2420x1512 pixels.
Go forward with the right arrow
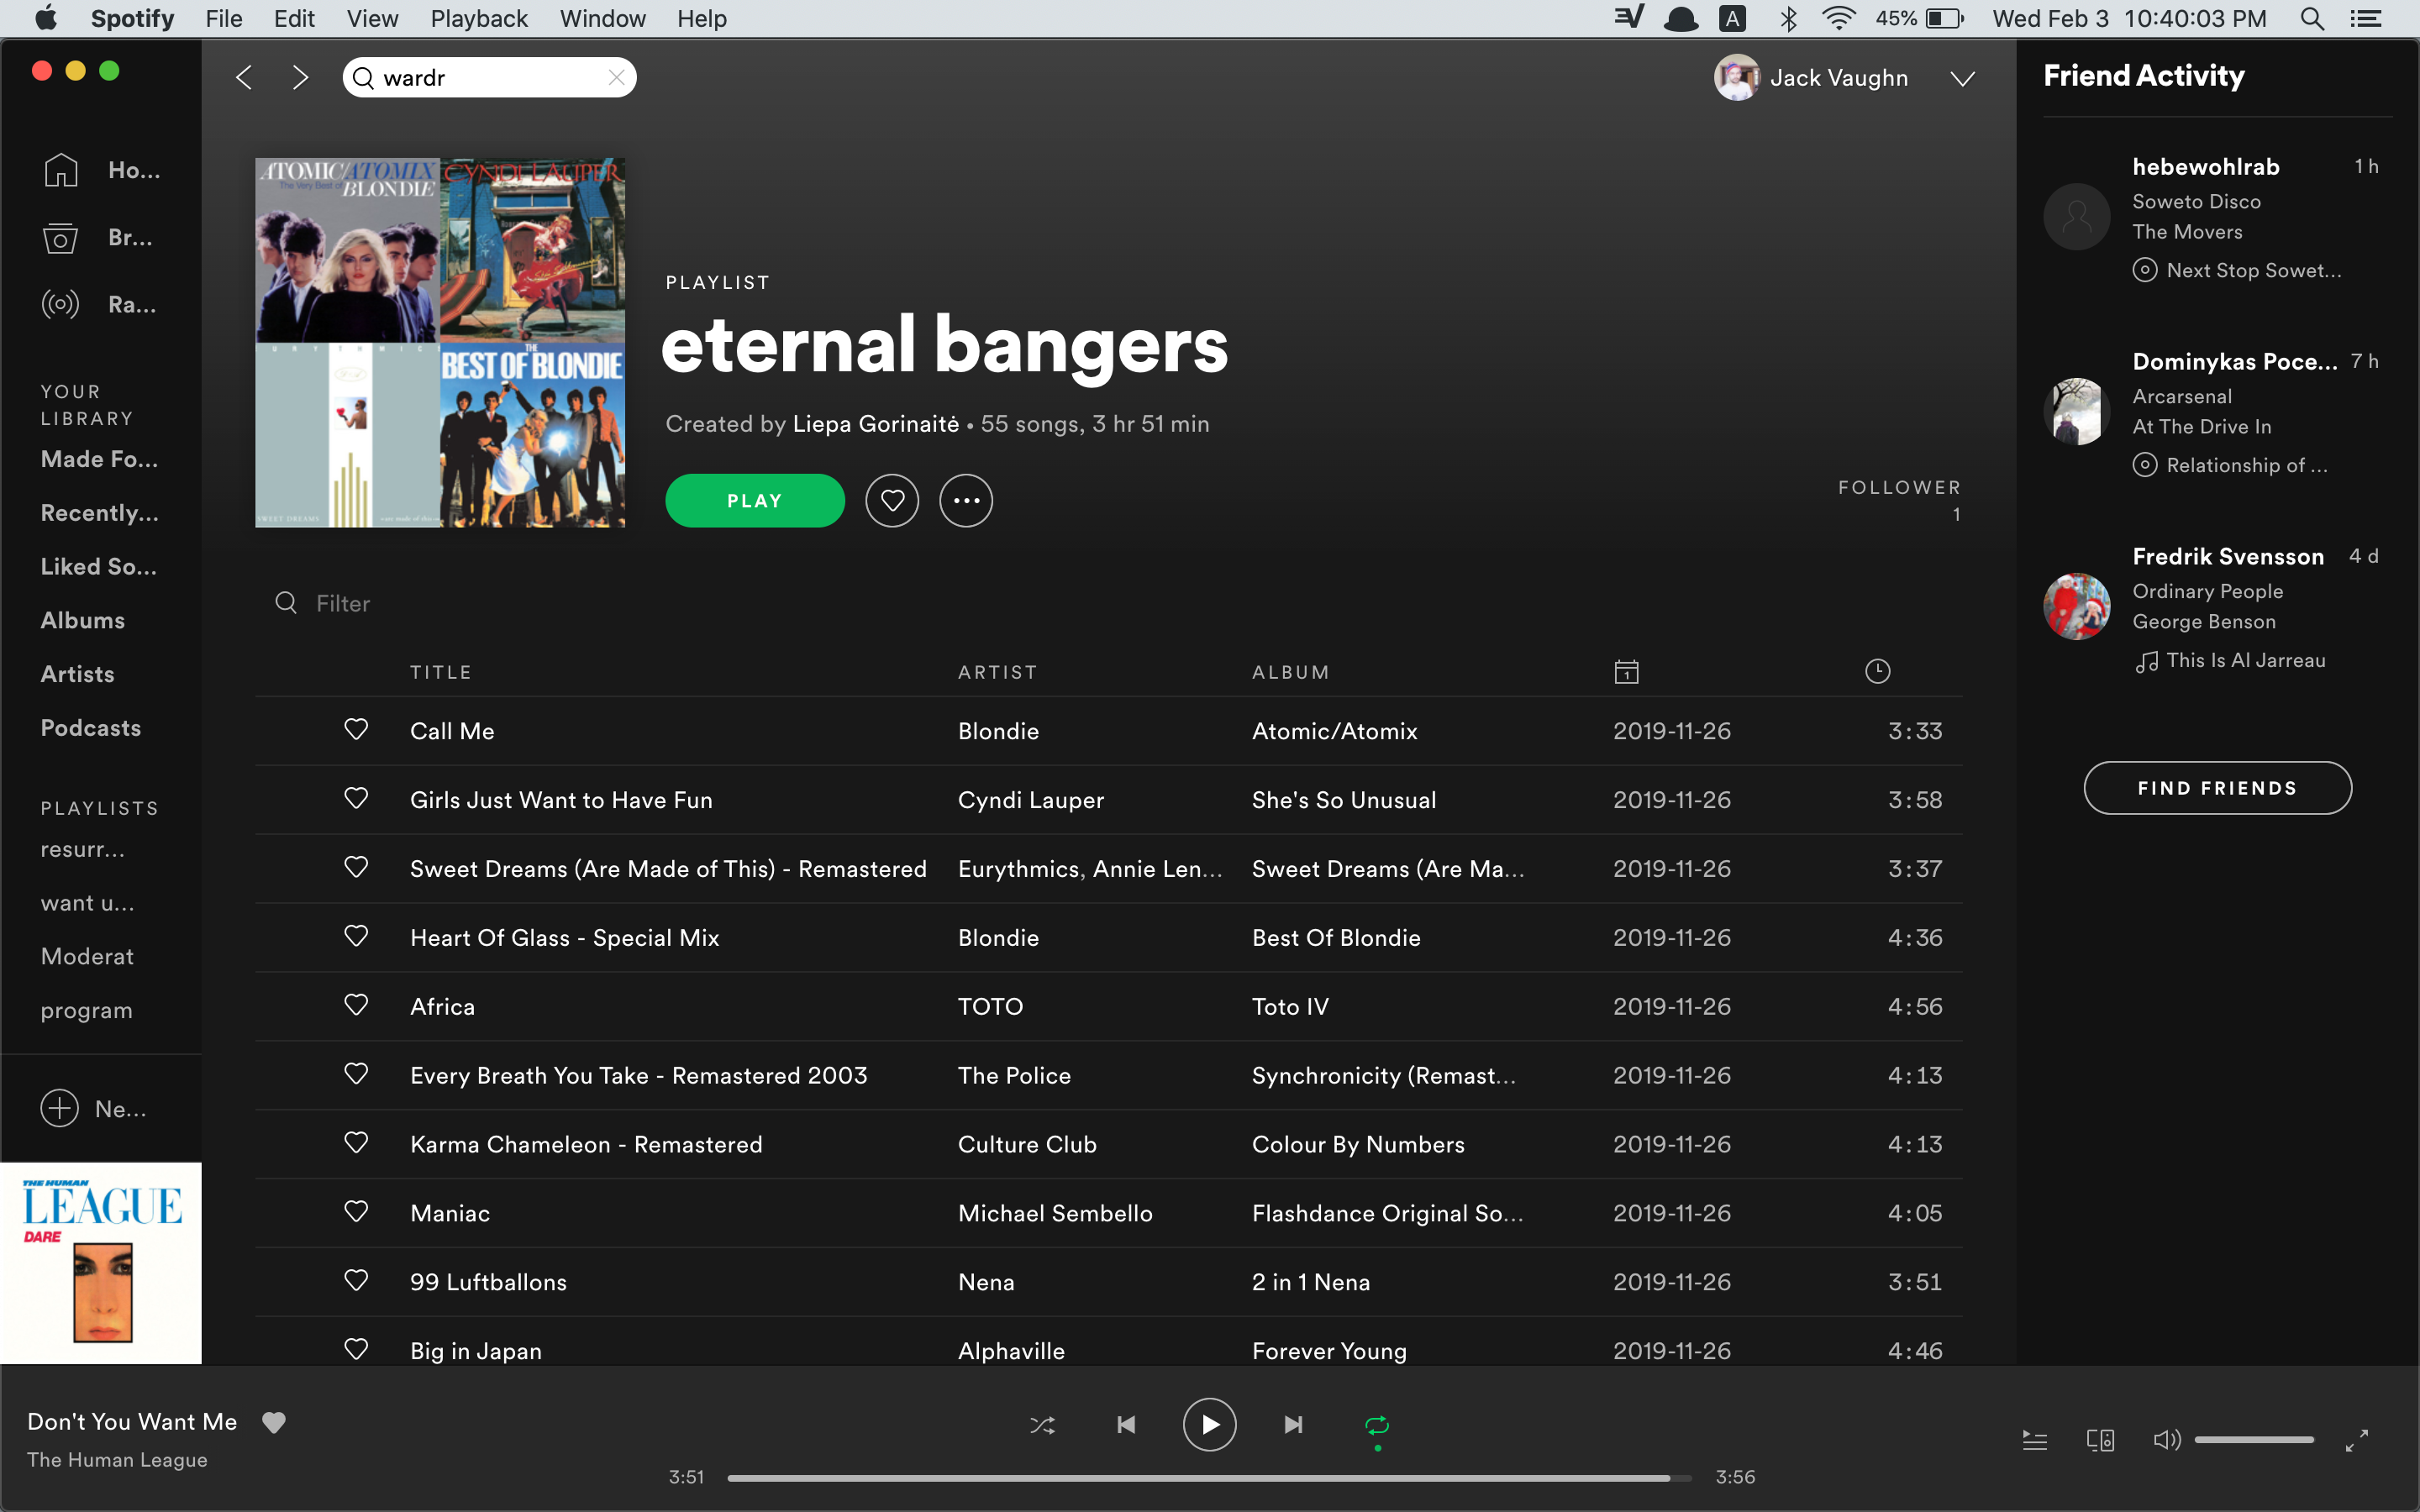299,78
